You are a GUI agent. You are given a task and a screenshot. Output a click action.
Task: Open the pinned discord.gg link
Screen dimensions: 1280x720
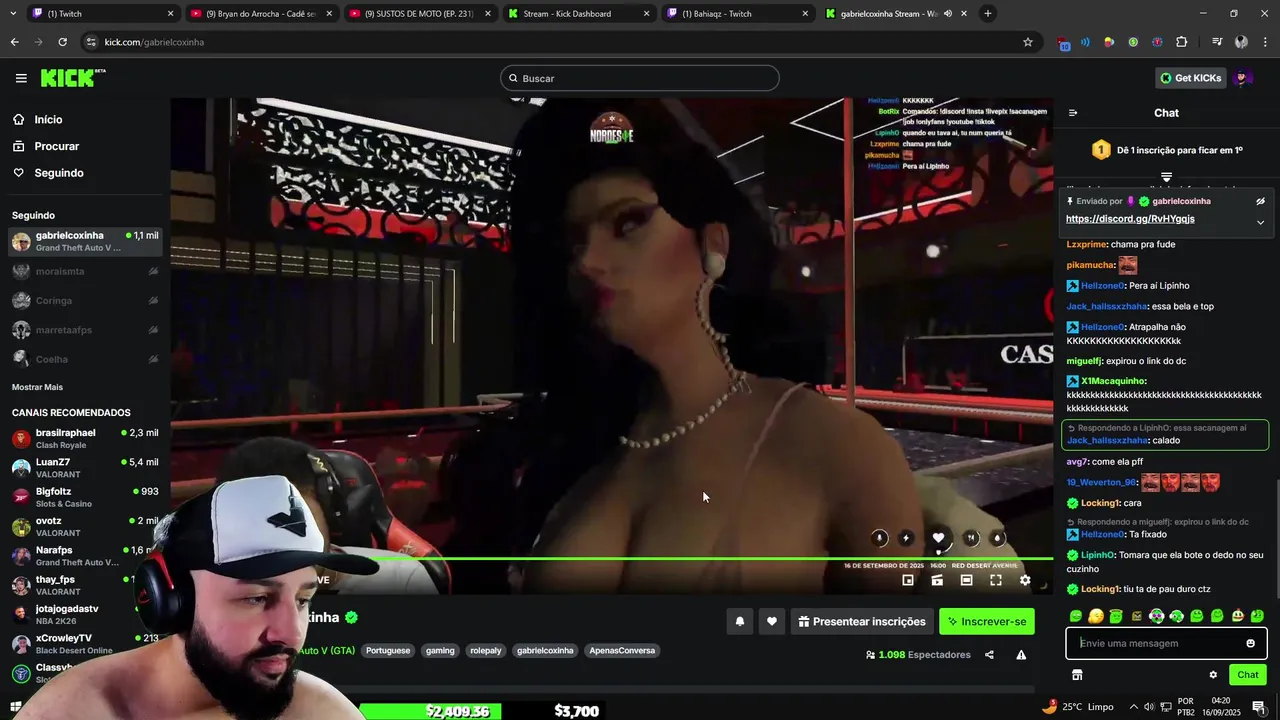coord(1130,219)
